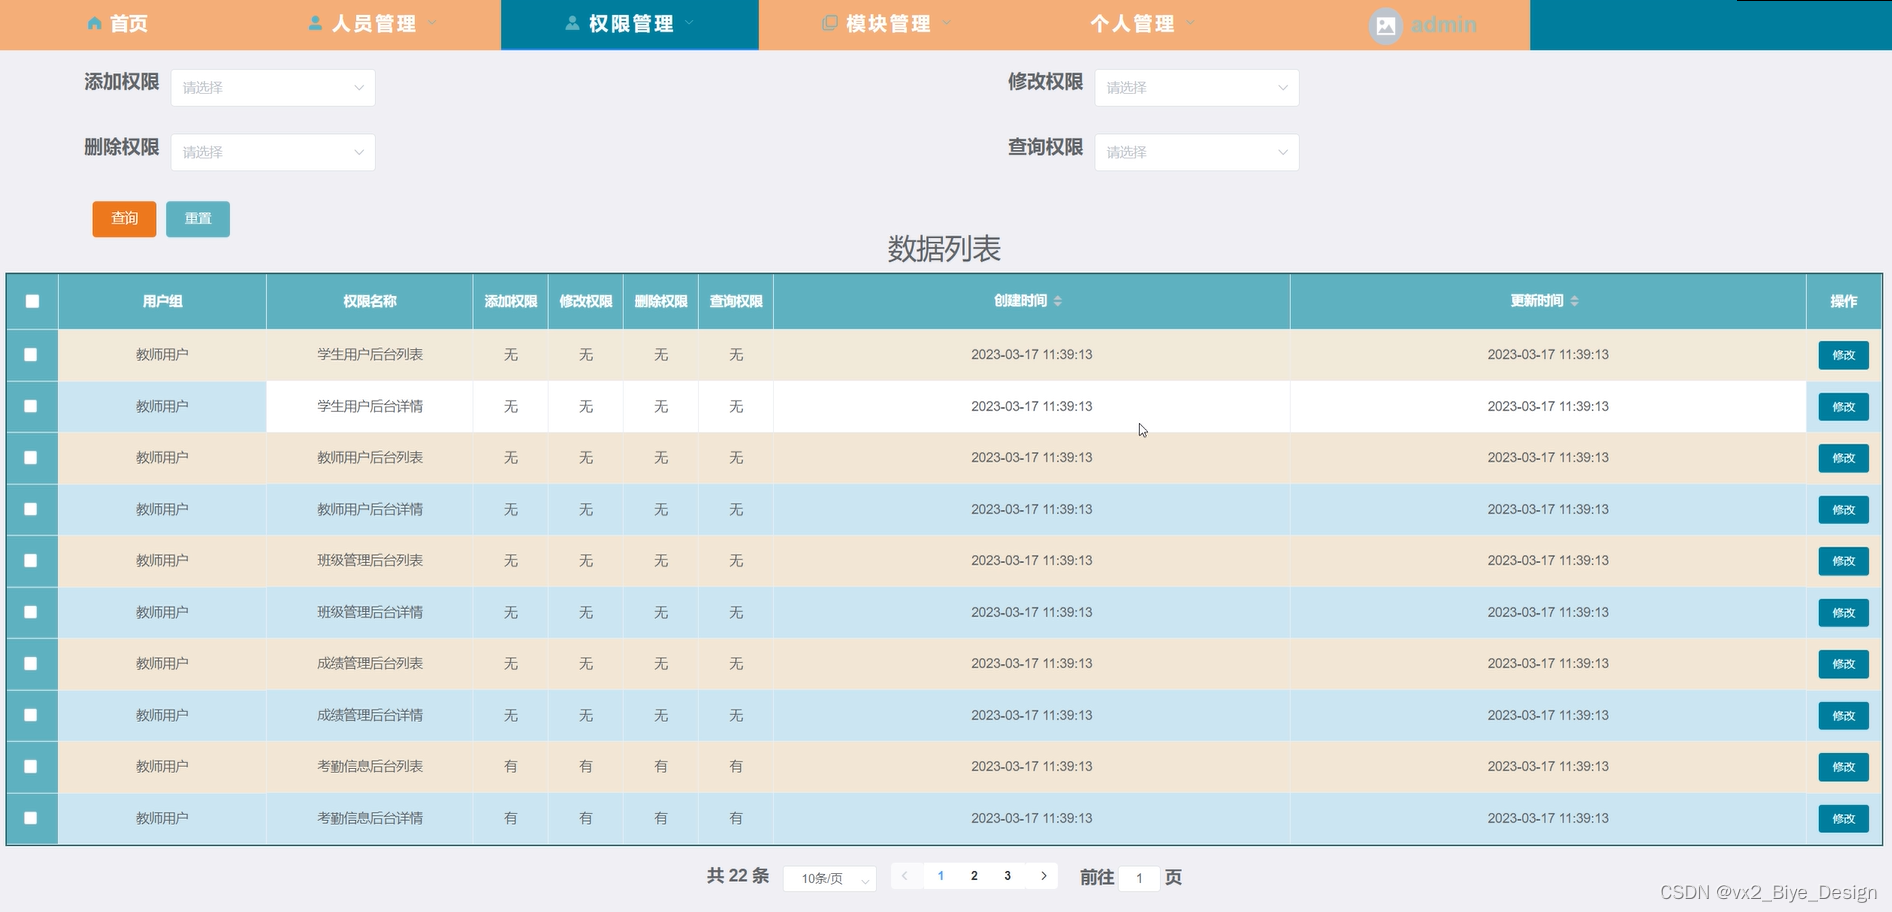Click the person icon beside 人员管理
This screenshot has height=912, width=1892.
click(315, 23)
